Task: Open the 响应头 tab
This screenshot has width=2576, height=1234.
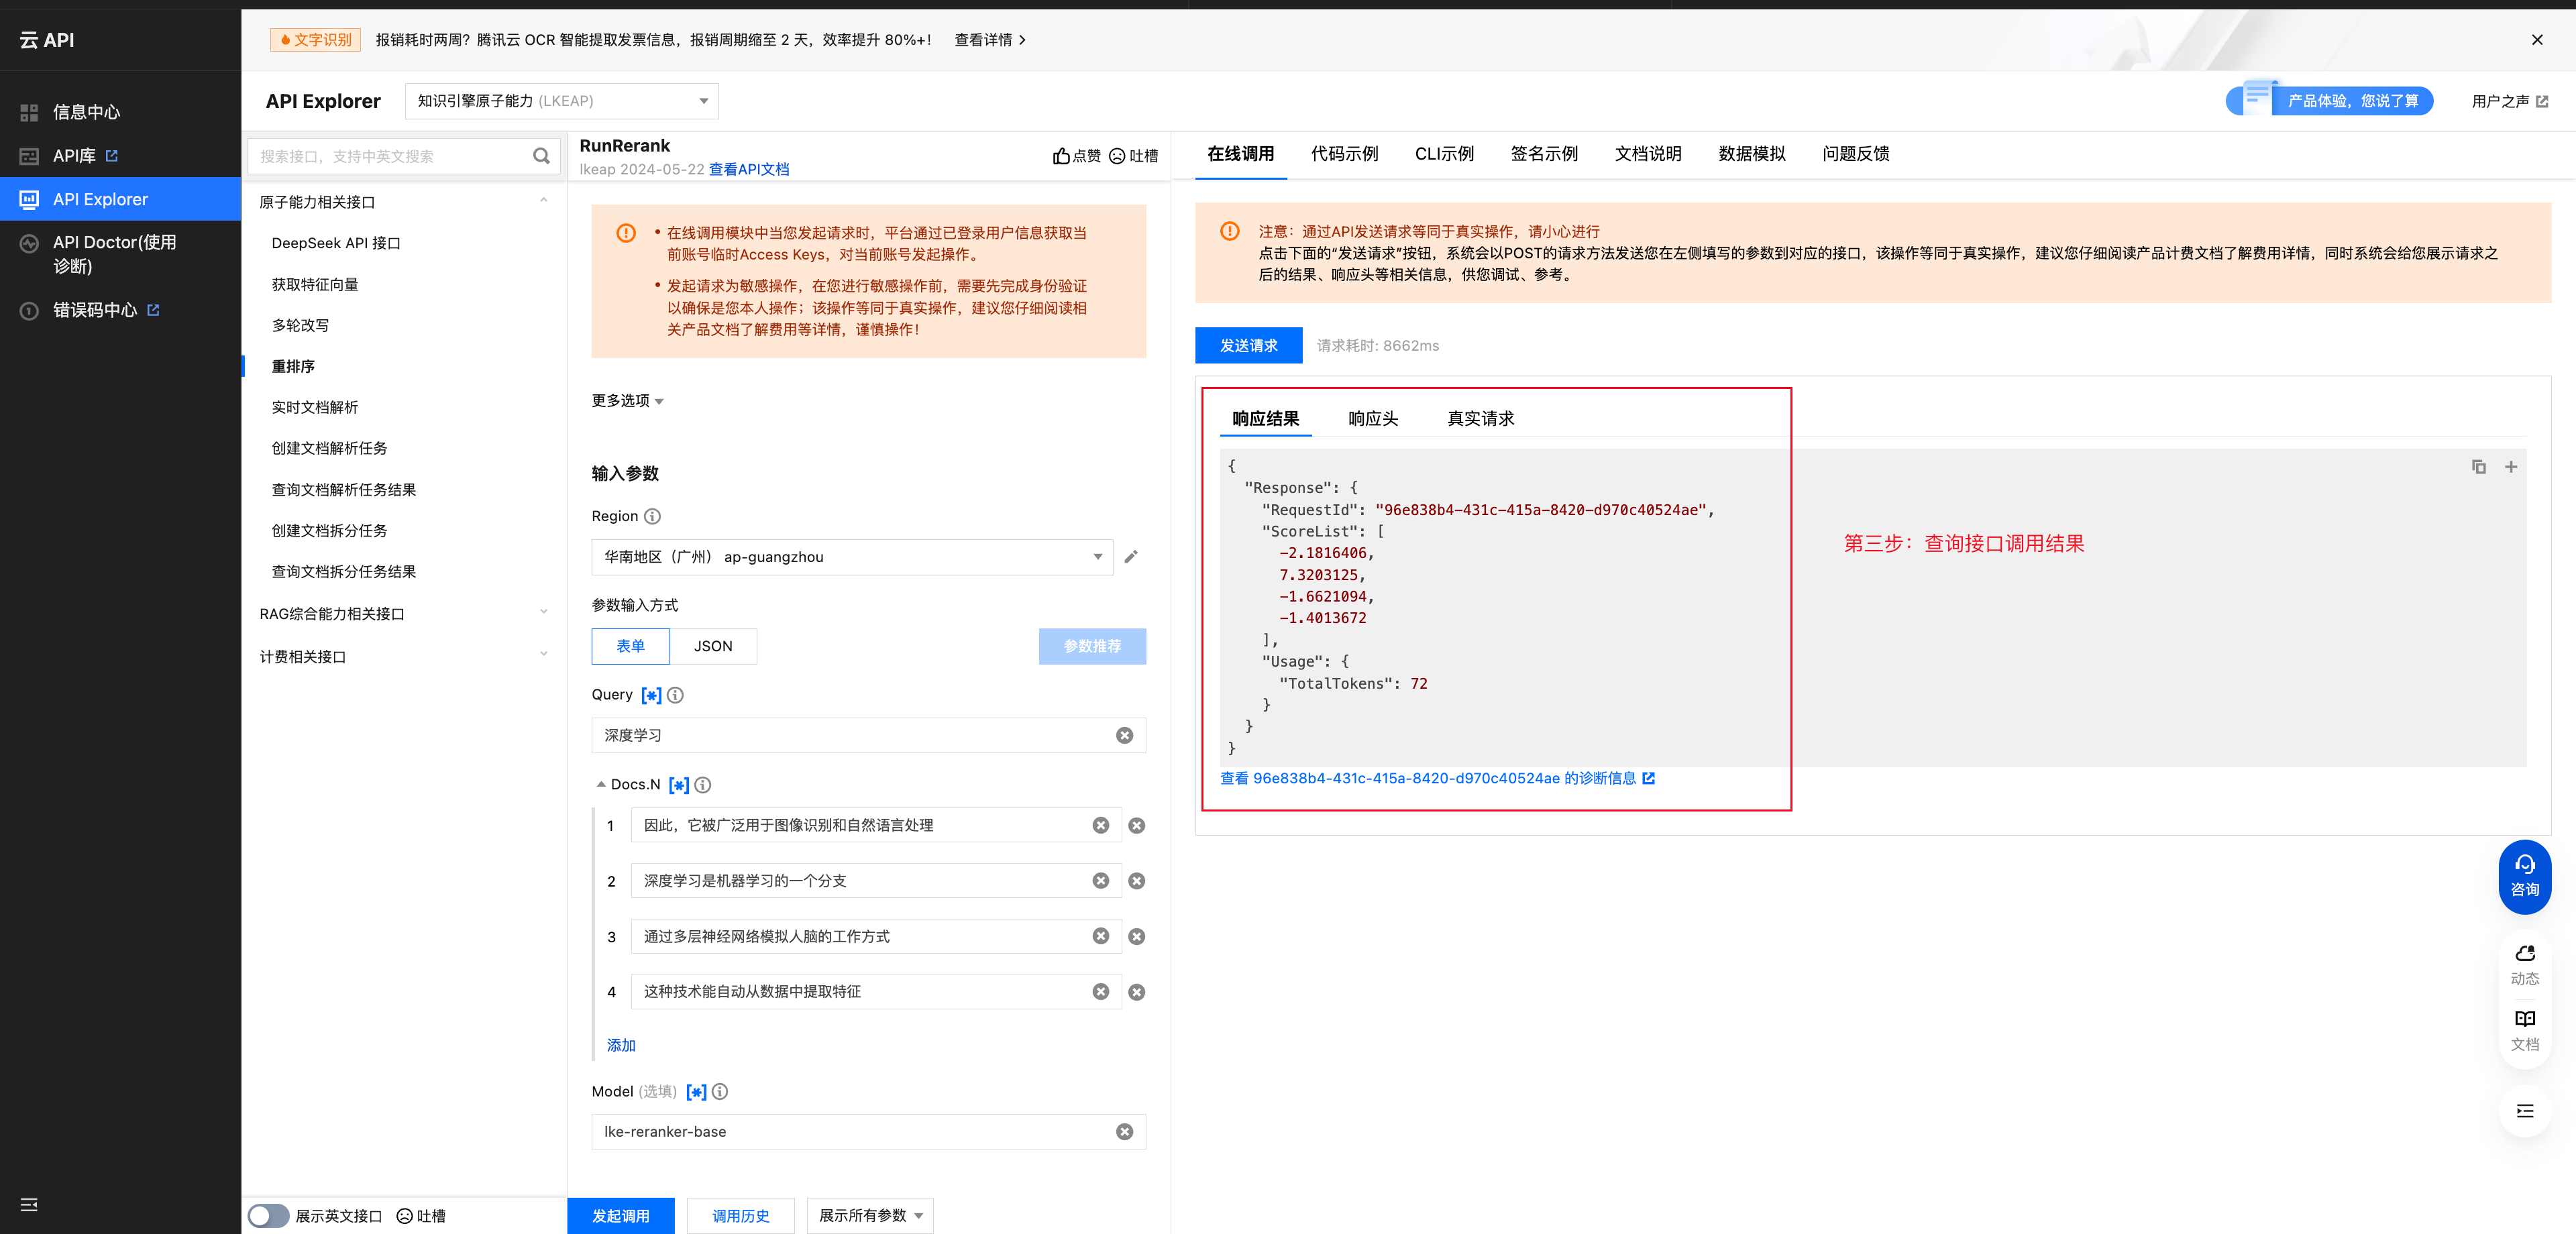Action: pos(1373,419)
